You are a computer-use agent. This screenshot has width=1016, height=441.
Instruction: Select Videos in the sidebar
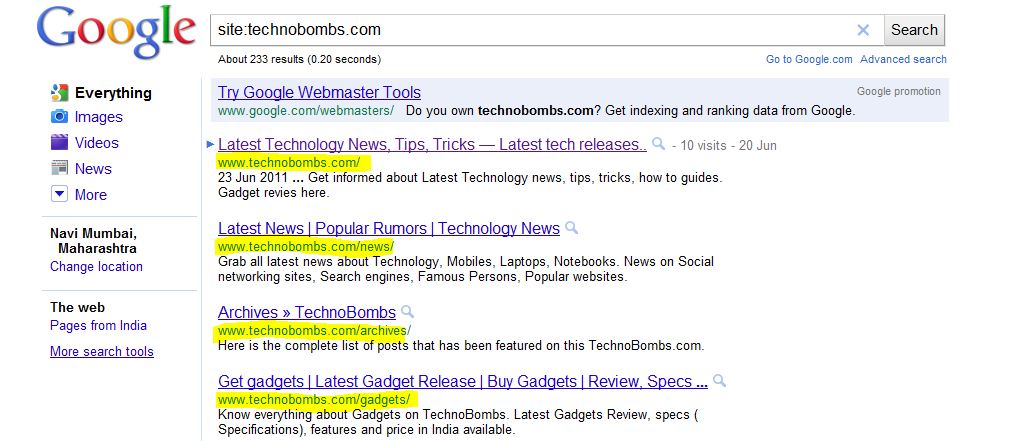point(97,143)
